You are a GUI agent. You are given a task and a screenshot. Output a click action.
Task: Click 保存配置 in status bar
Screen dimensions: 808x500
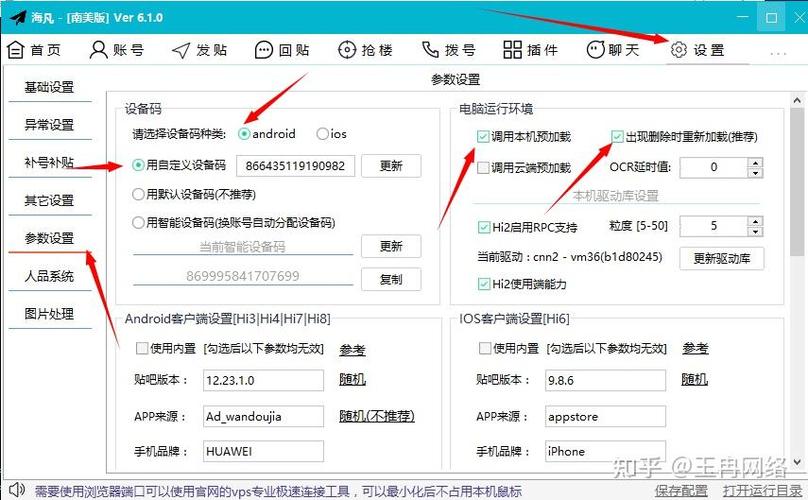(x=681, y=491)
